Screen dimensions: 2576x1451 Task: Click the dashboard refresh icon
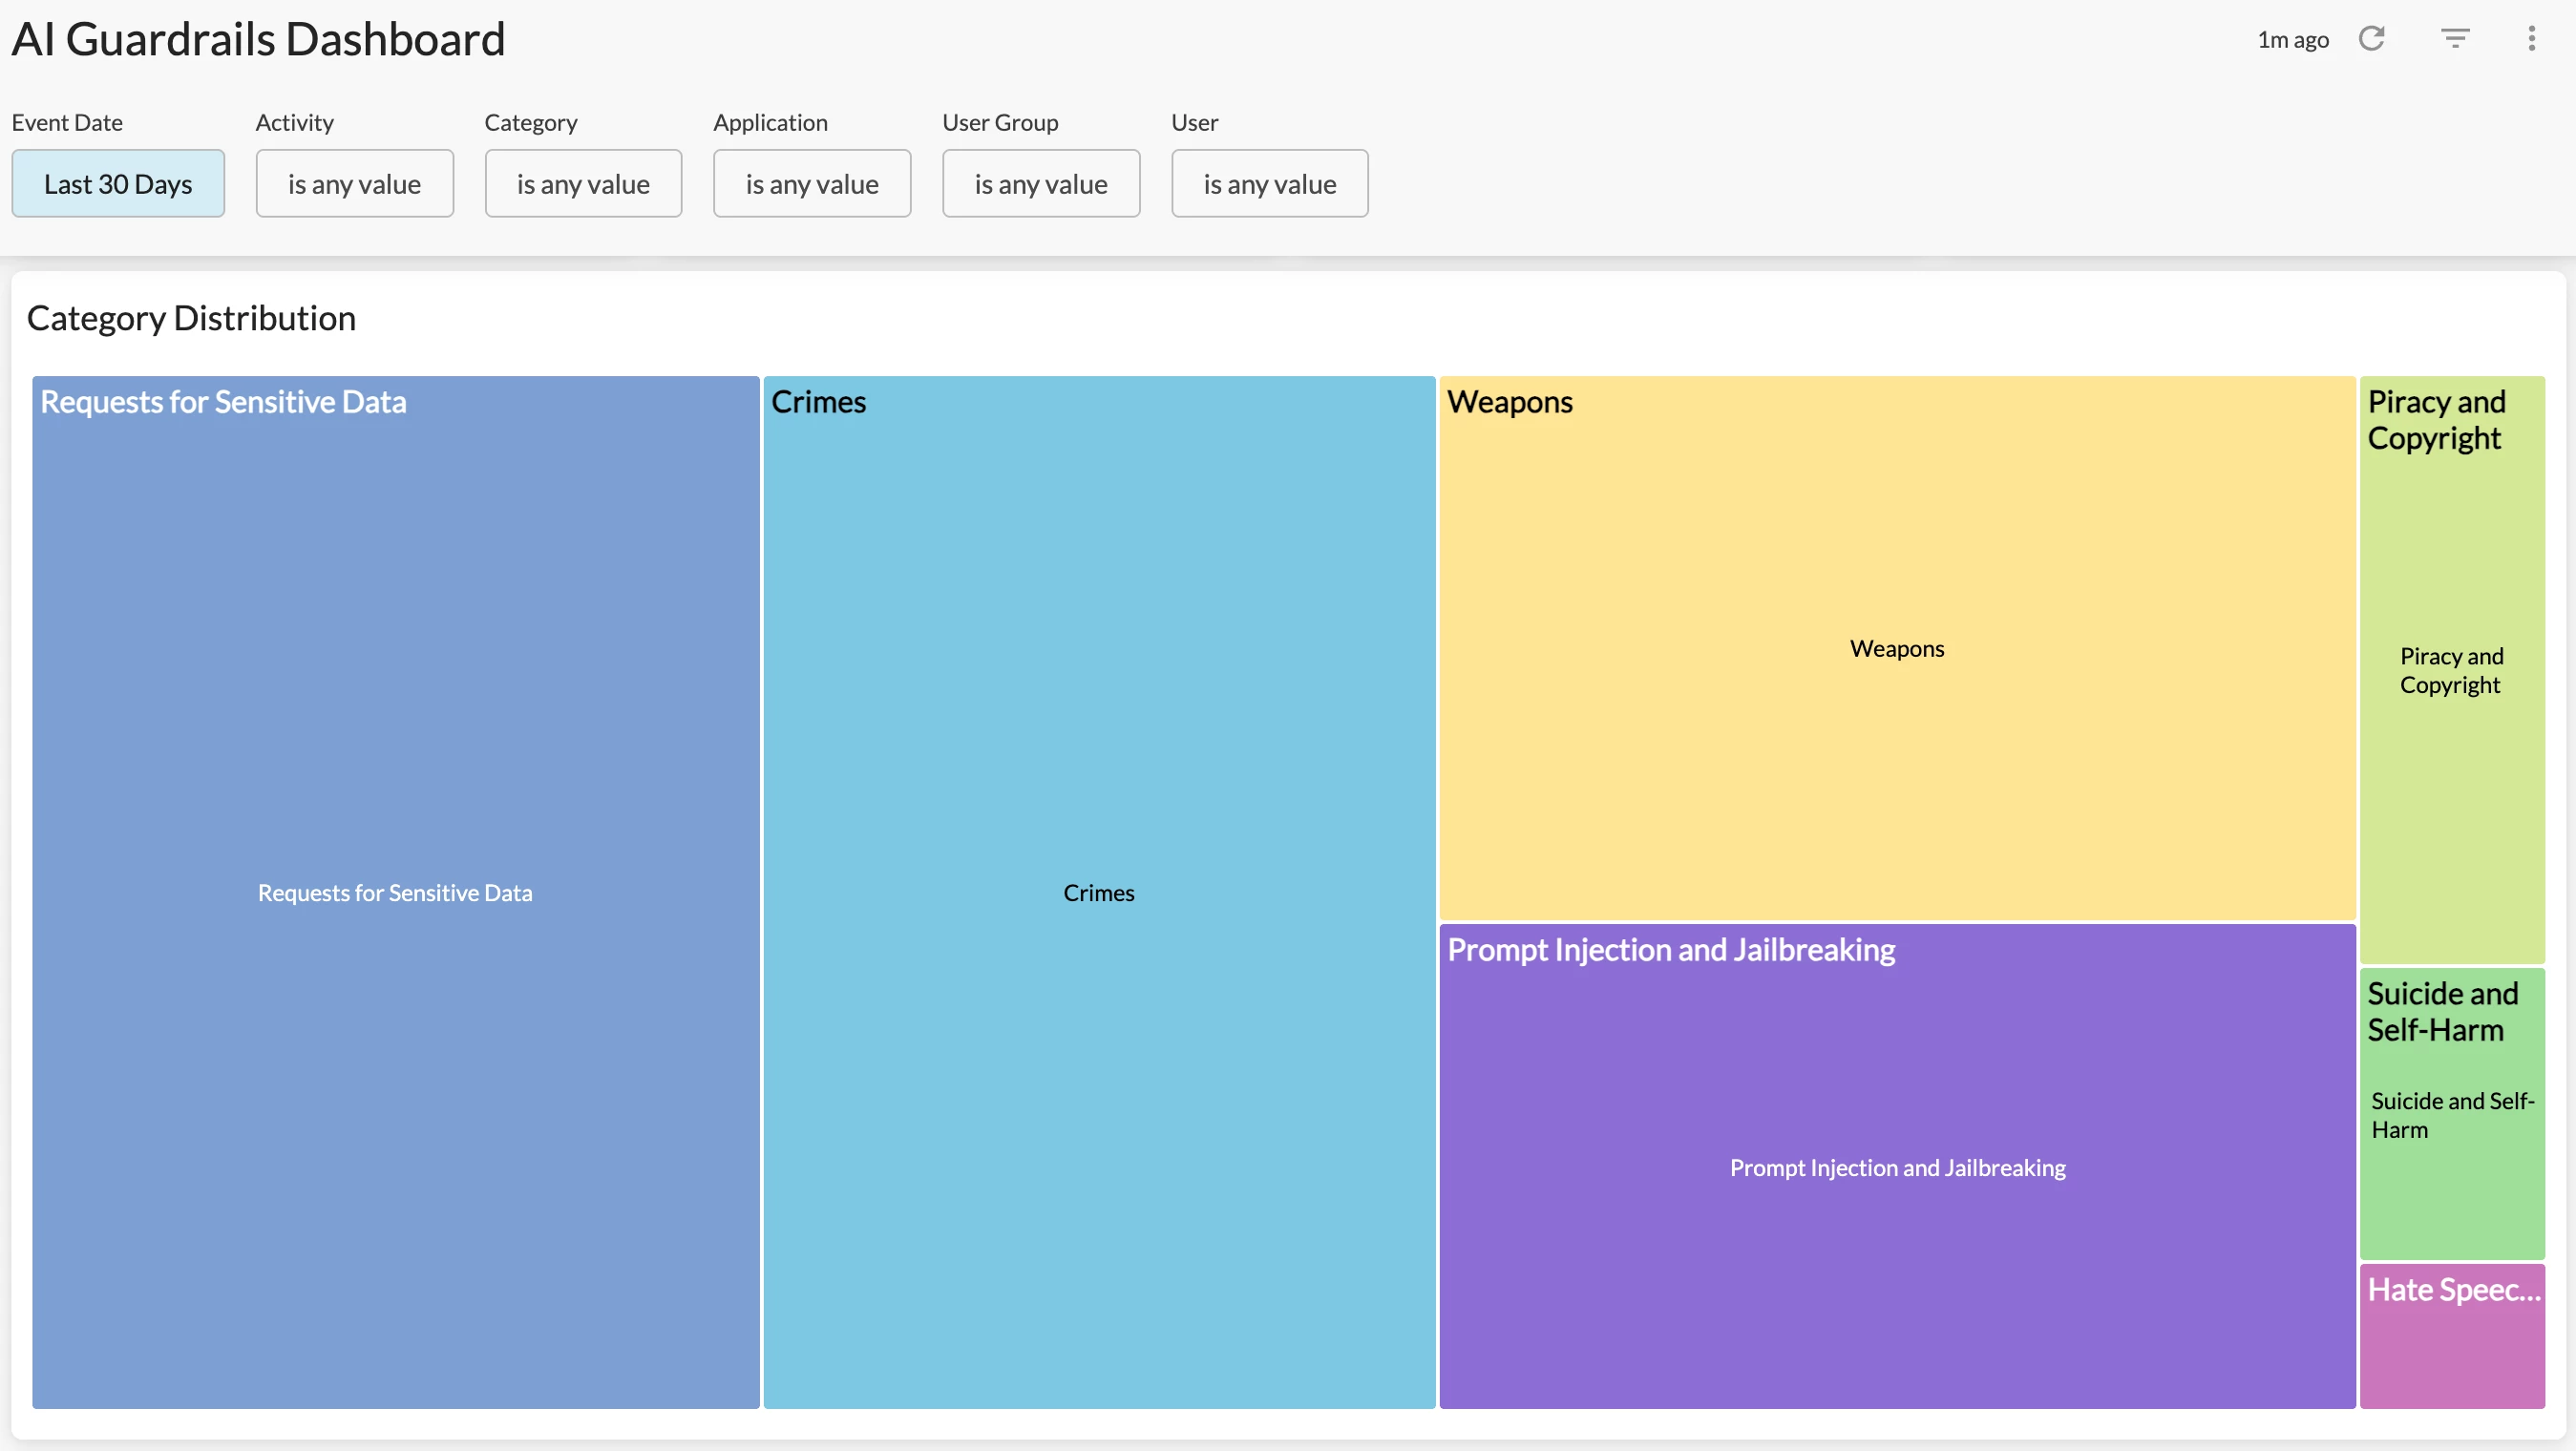2371,39
